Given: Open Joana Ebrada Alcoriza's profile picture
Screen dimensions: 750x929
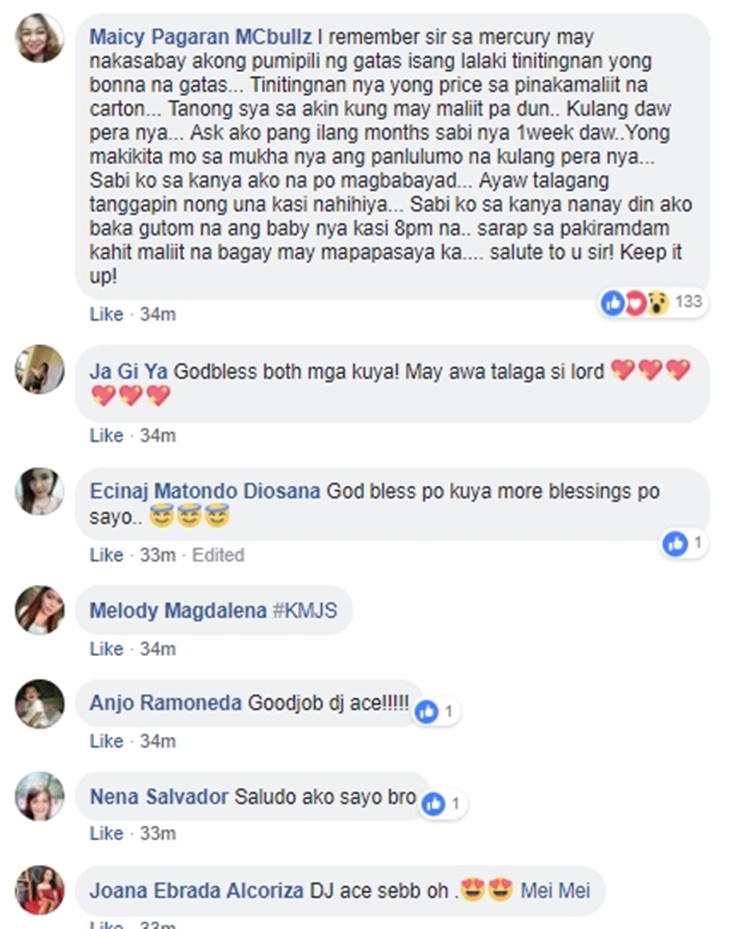Looking at the screenshot, I should coord(40,890).
